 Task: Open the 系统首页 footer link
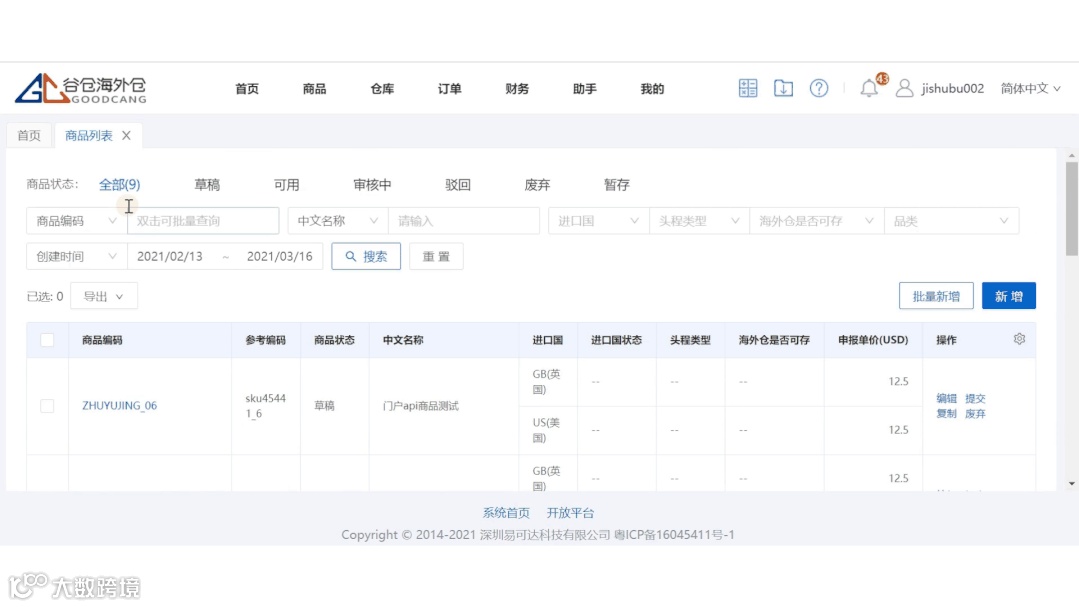[x=506, y=513]
